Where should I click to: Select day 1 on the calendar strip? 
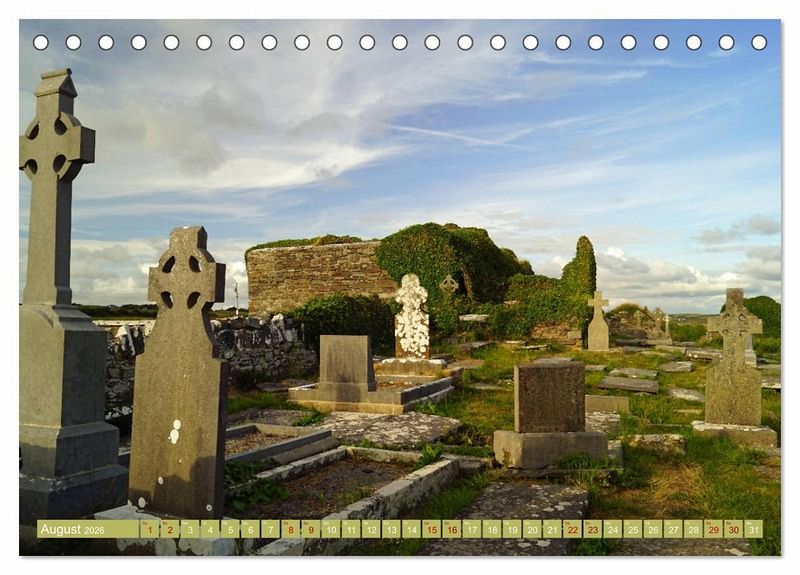pos(149,530)
